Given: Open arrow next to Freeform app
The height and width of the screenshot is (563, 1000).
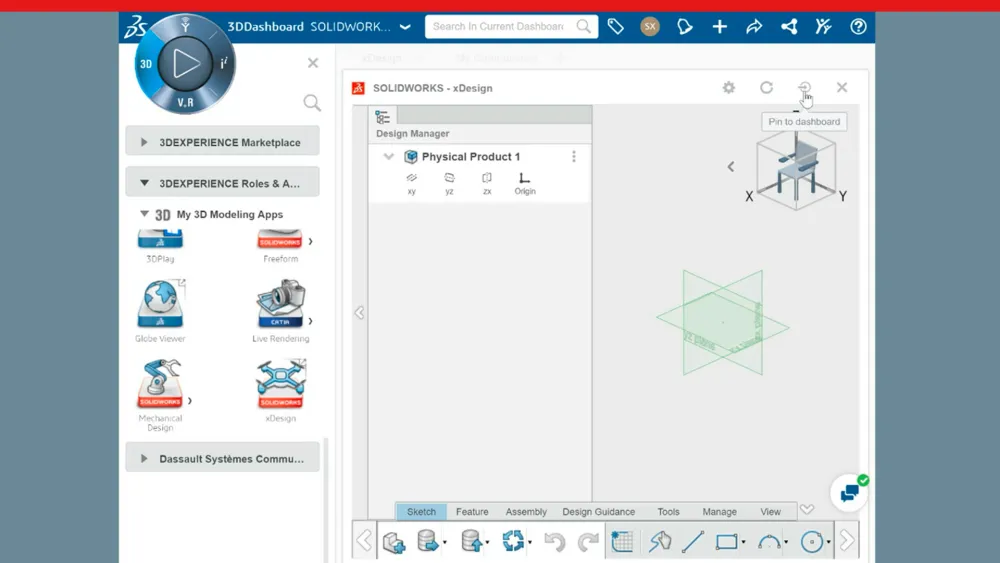Looking at the screenshot, I should point(311,241).
